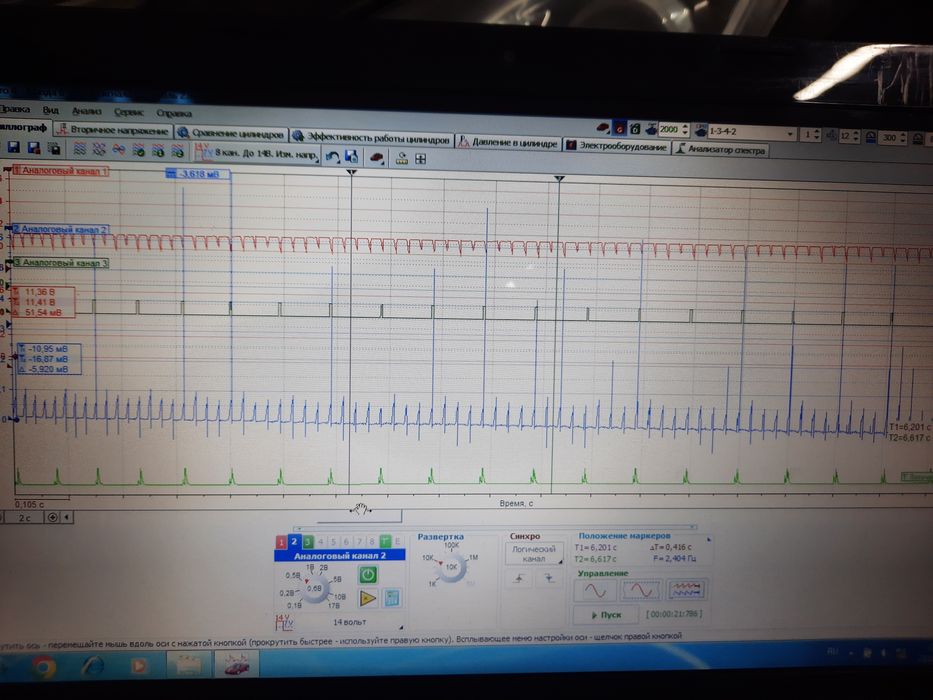
Task: Click the fifth waveform icon with green badge
Action: coord(158,151)
